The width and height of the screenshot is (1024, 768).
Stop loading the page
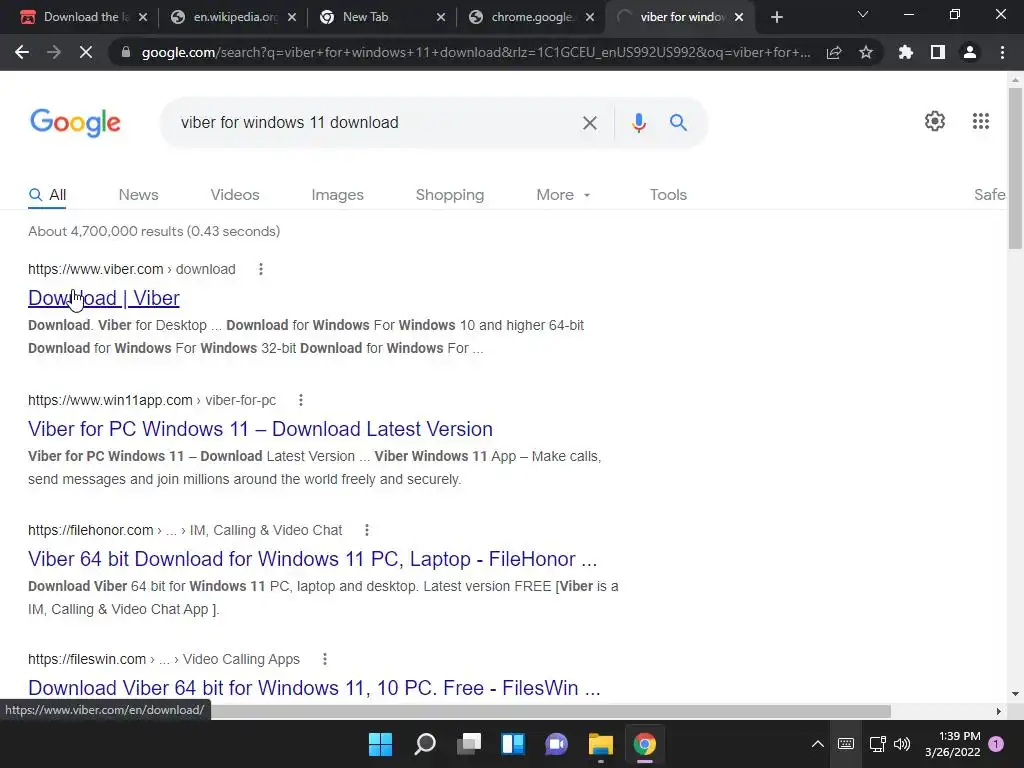pyautogui.click(x=86, y=52)
